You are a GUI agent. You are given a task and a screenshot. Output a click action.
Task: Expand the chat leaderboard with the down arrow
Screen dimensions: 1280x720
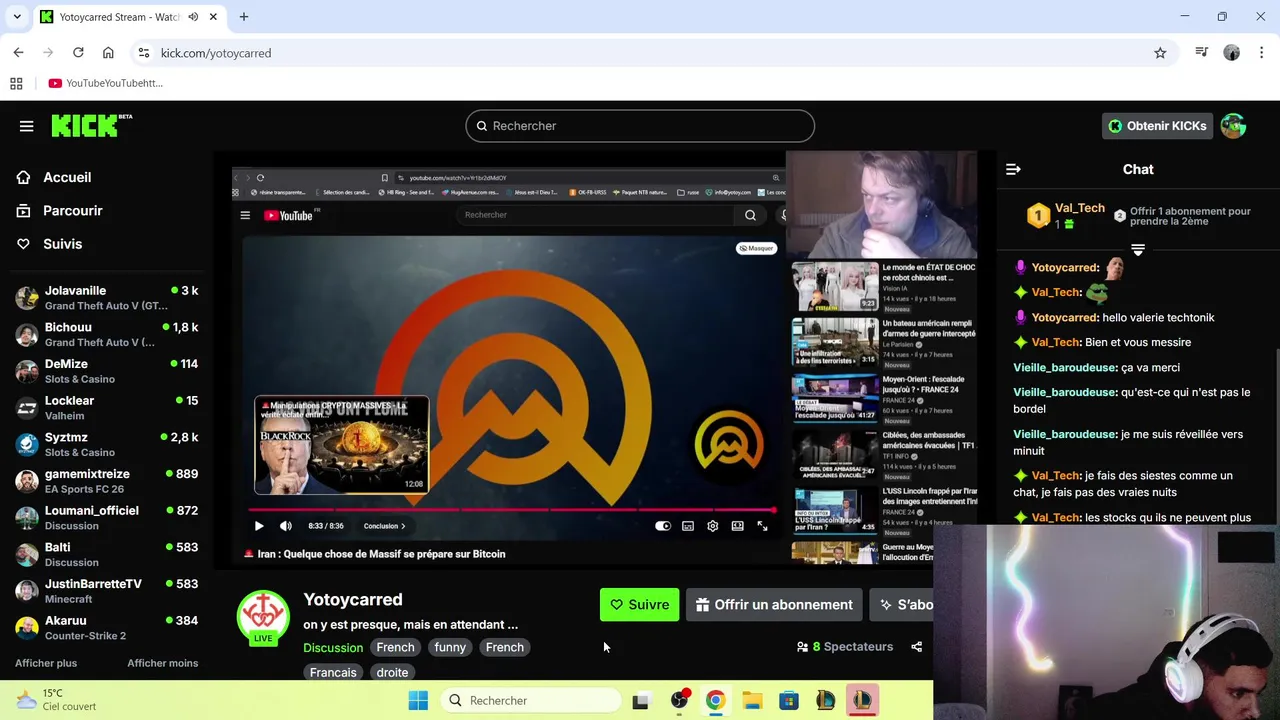pos(1138,249)
